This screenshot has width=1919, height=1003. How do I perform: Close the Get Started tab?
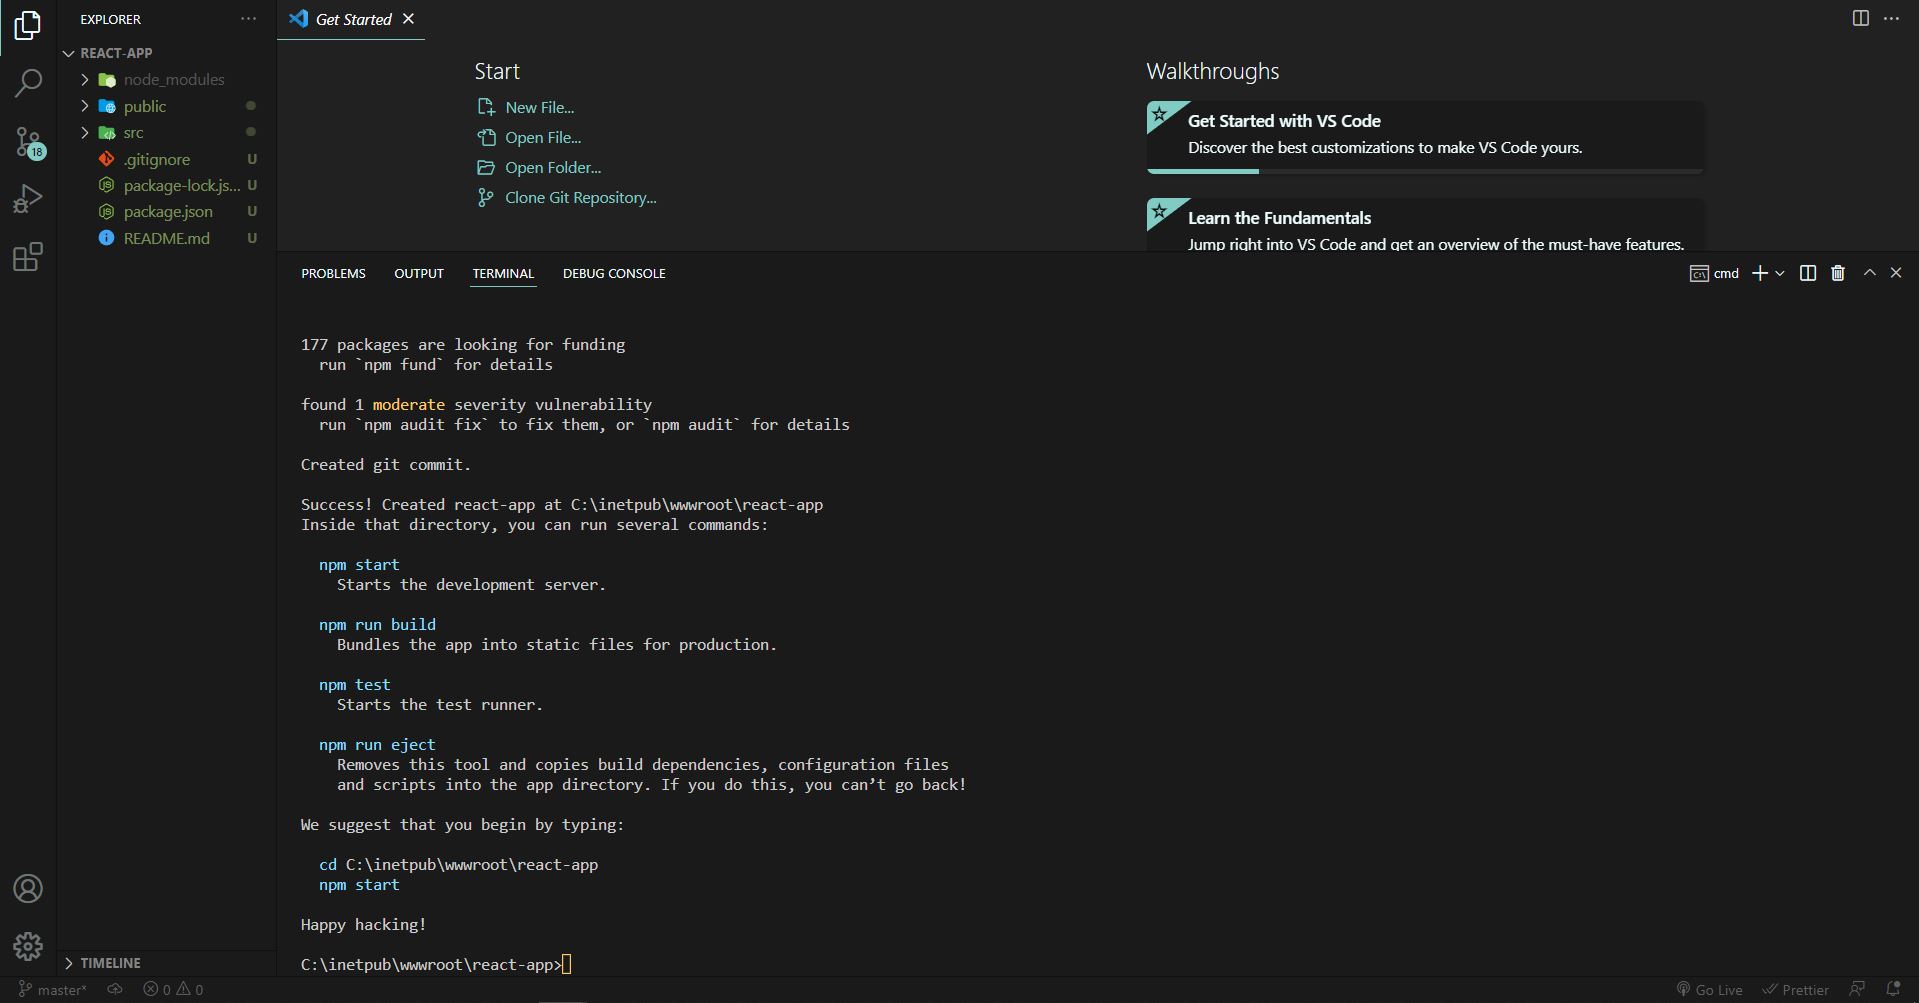(408, 19)
